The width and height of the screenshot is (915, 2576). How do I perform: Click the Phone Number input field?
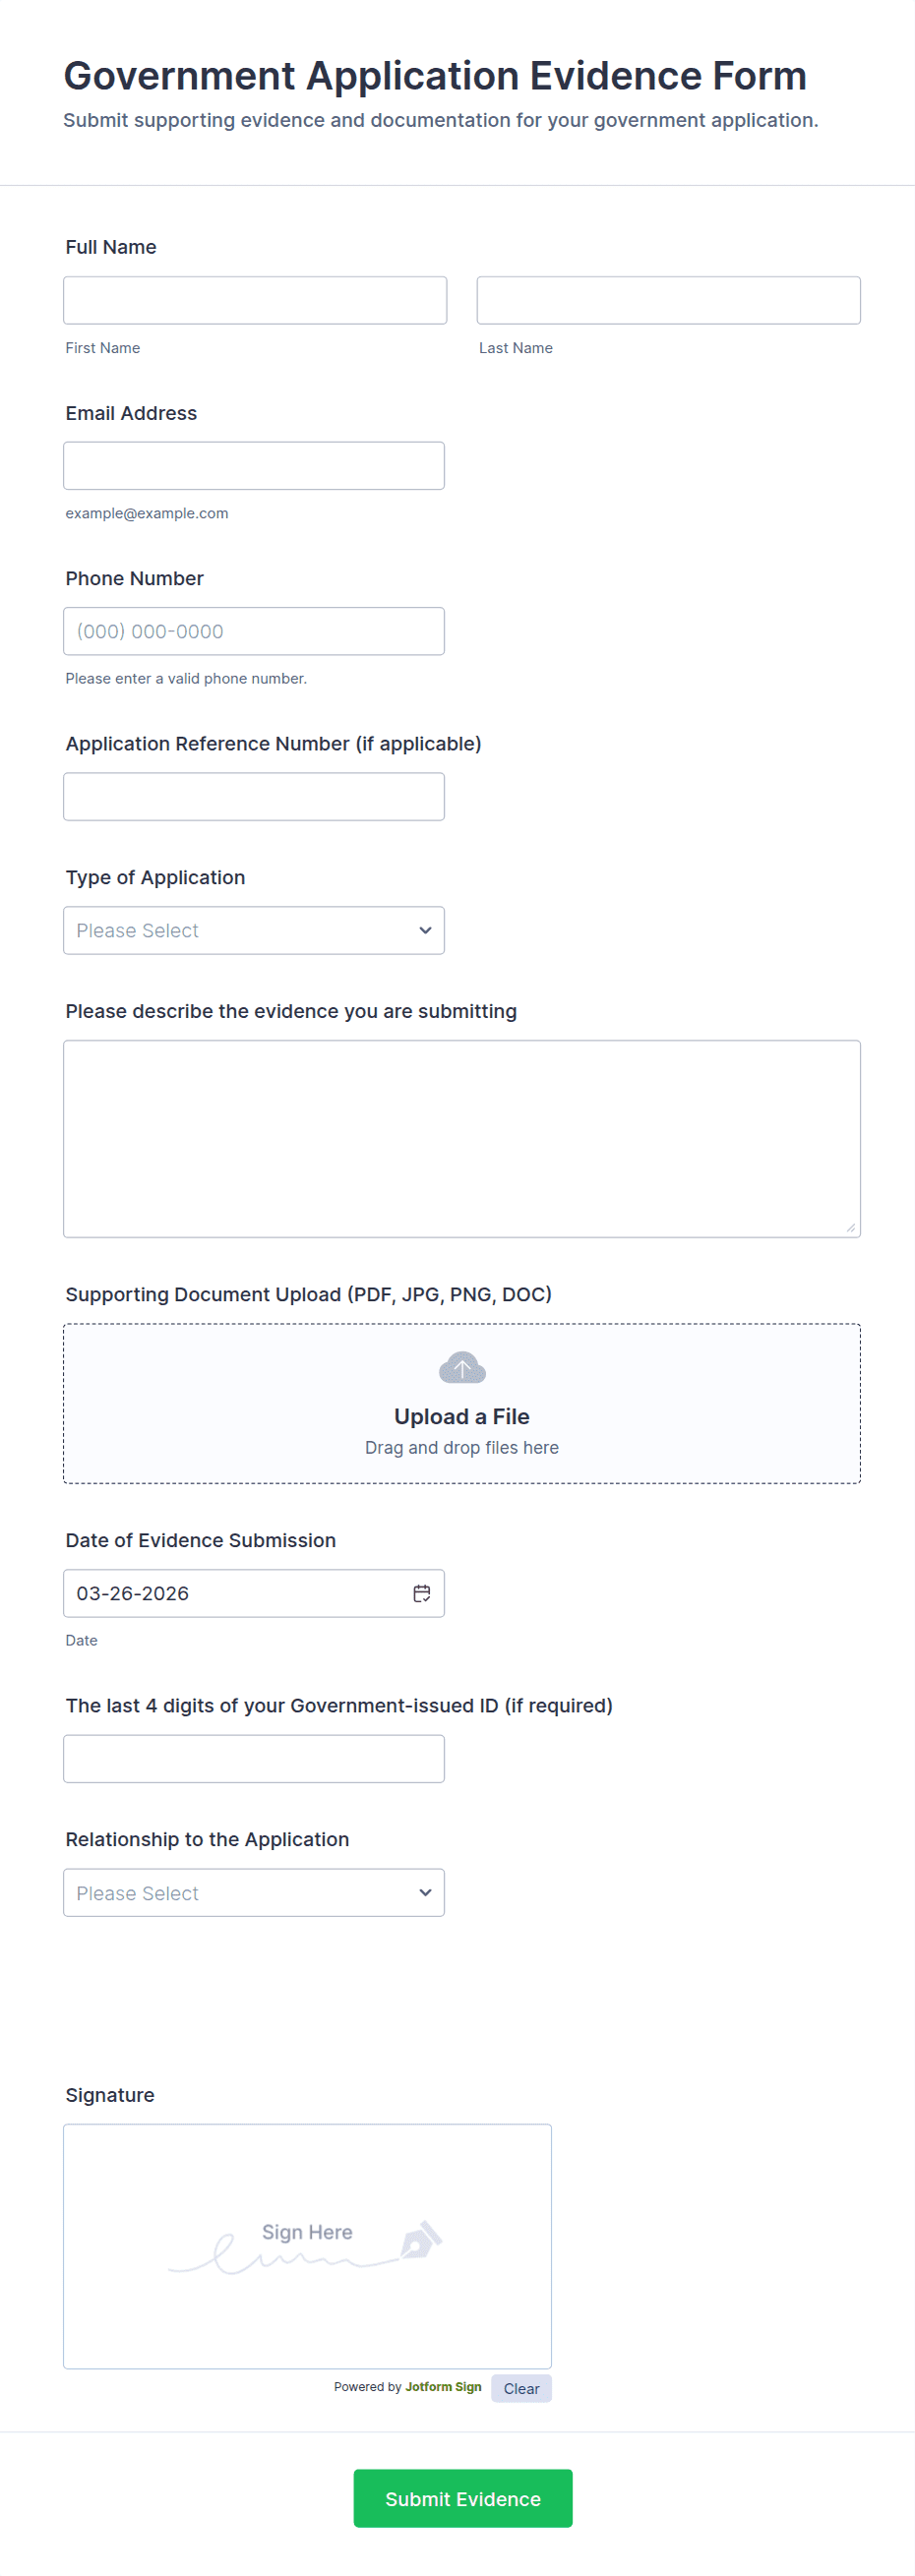254,631
